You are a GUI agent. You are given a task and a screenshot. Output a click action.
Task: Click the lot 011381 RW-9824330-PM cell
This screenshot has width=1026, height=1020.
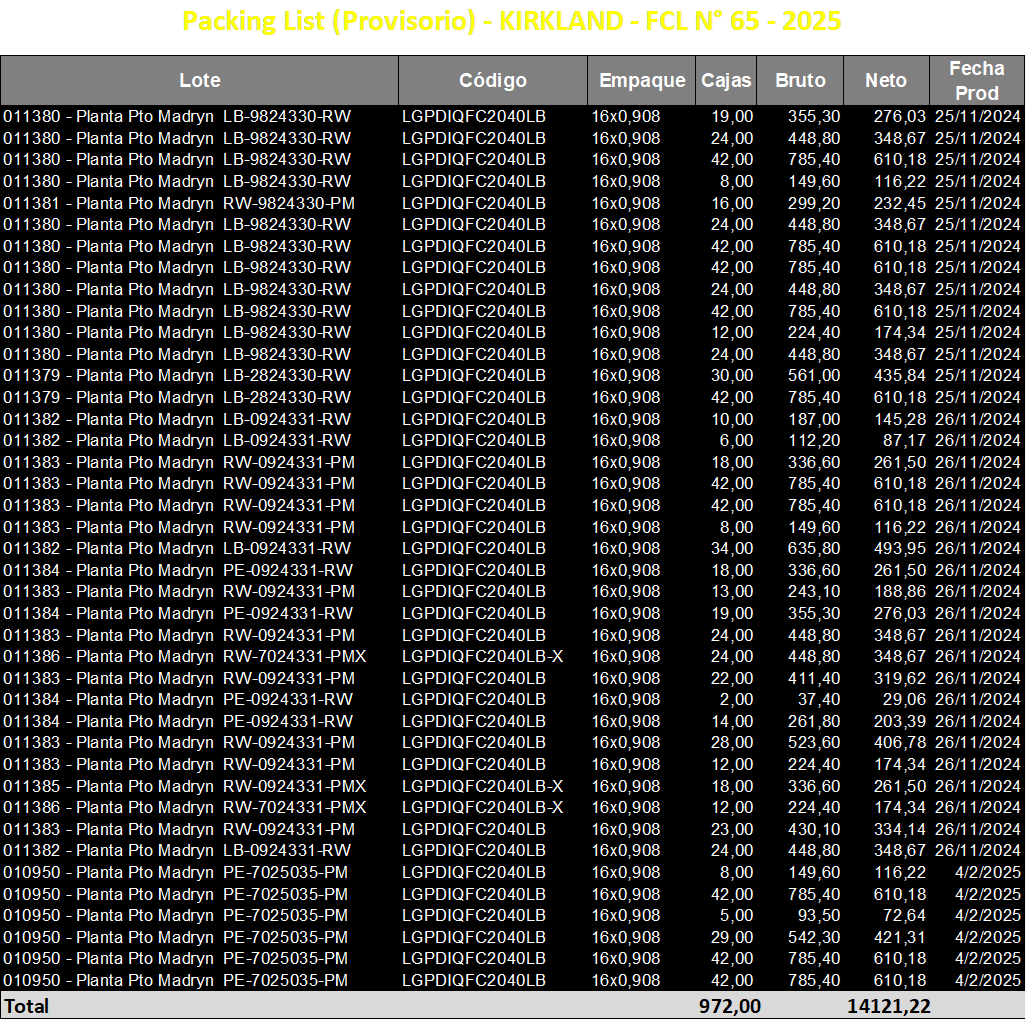click(179, 203)
